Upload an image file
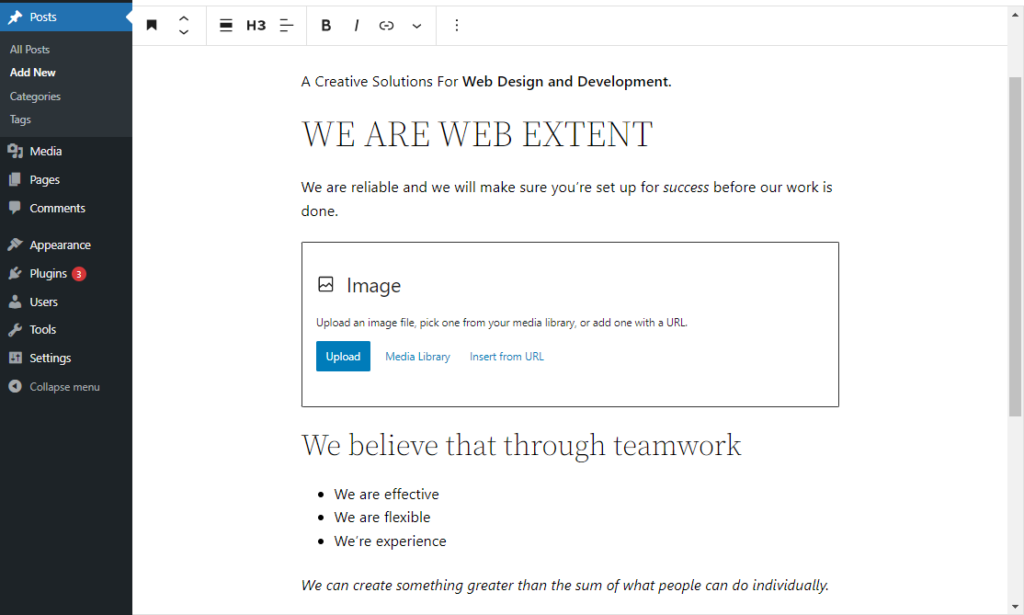 (343, 356)
